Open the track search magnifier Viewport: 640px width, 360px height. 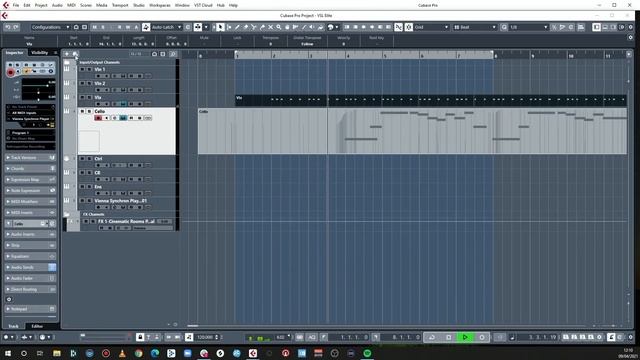pyautogui.click(x=173, y=54)
